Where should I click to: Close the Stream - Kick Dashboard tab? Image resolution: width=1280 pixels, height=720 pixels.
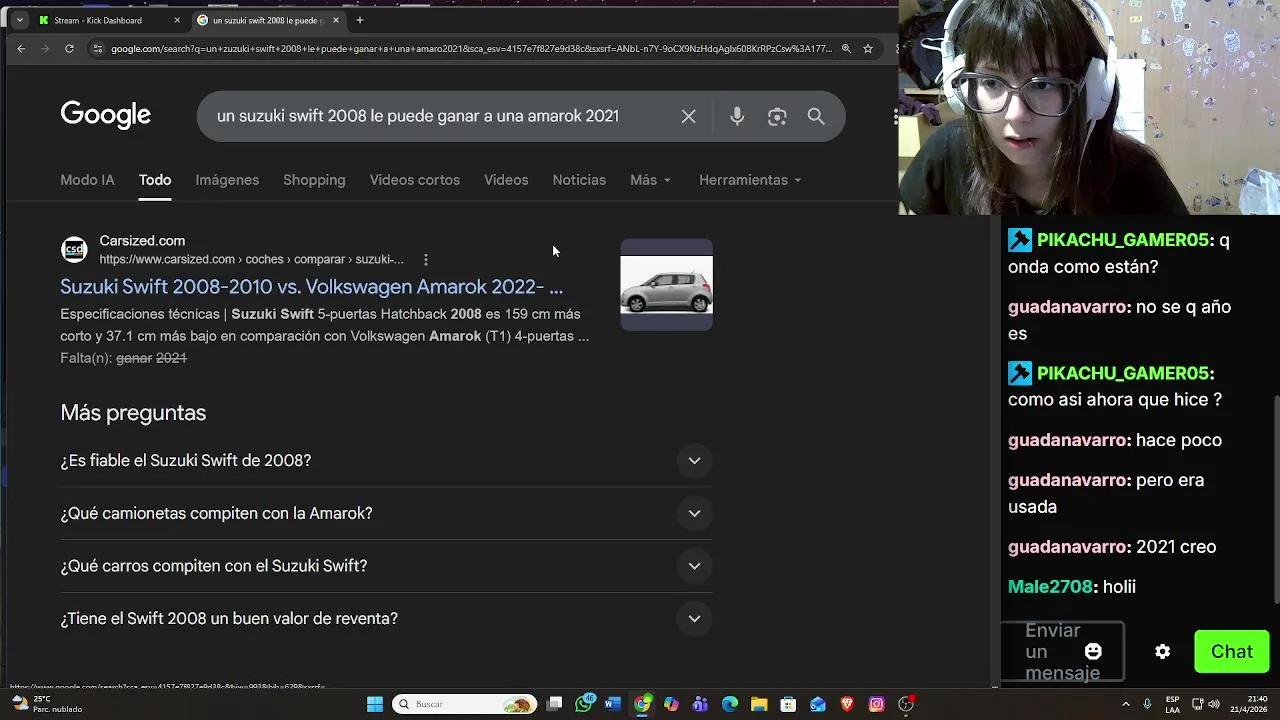(177, 20)
